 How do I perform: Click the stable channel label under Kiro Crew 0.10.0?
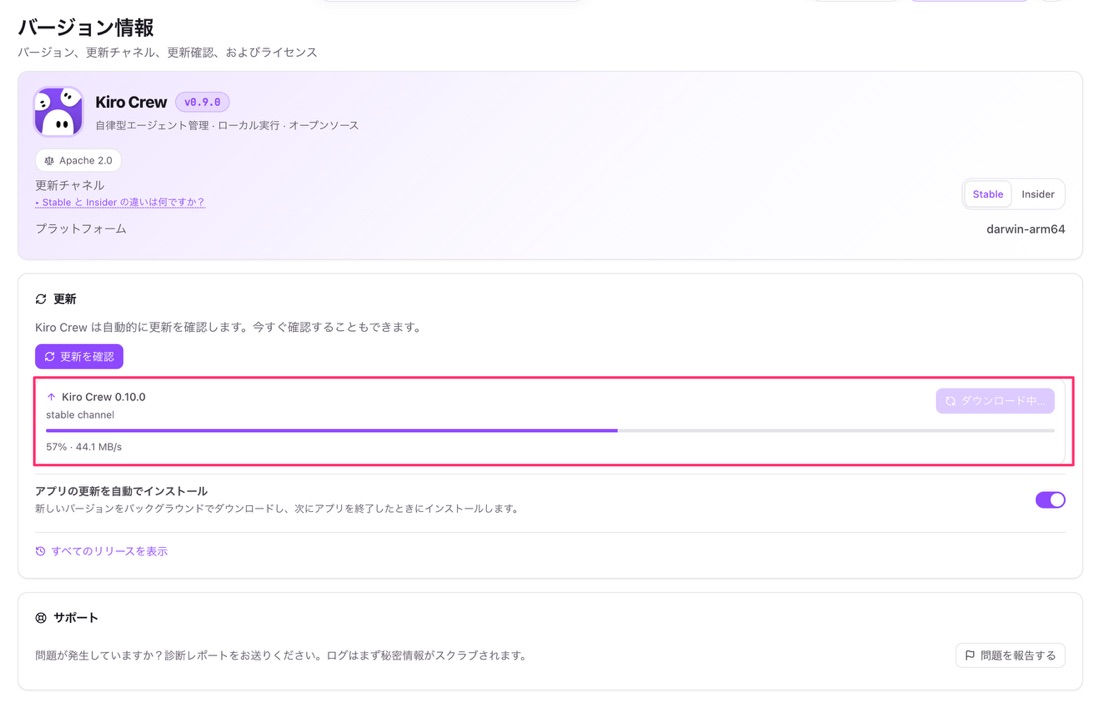[80, 414]
